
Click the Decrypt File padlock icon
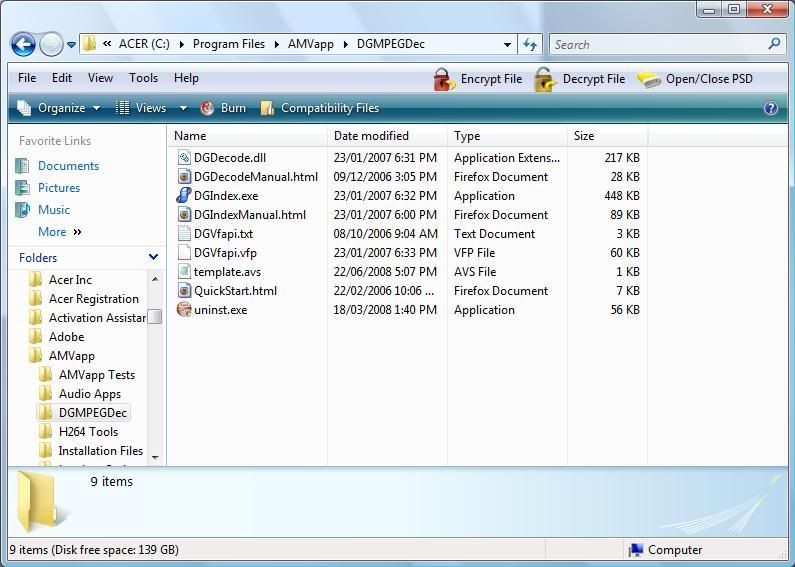tap(545, 80)
